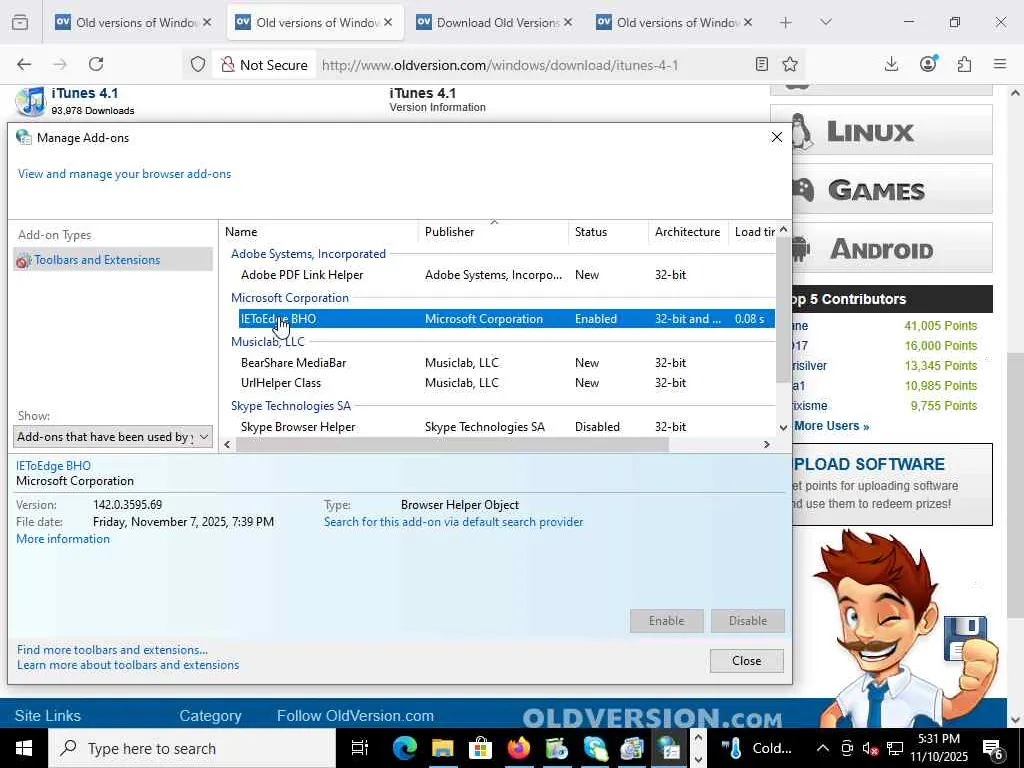This screenshot has height=768, width=1024.
Task: Click the Close button in Manage Add-ons
Action: point(746,661)
